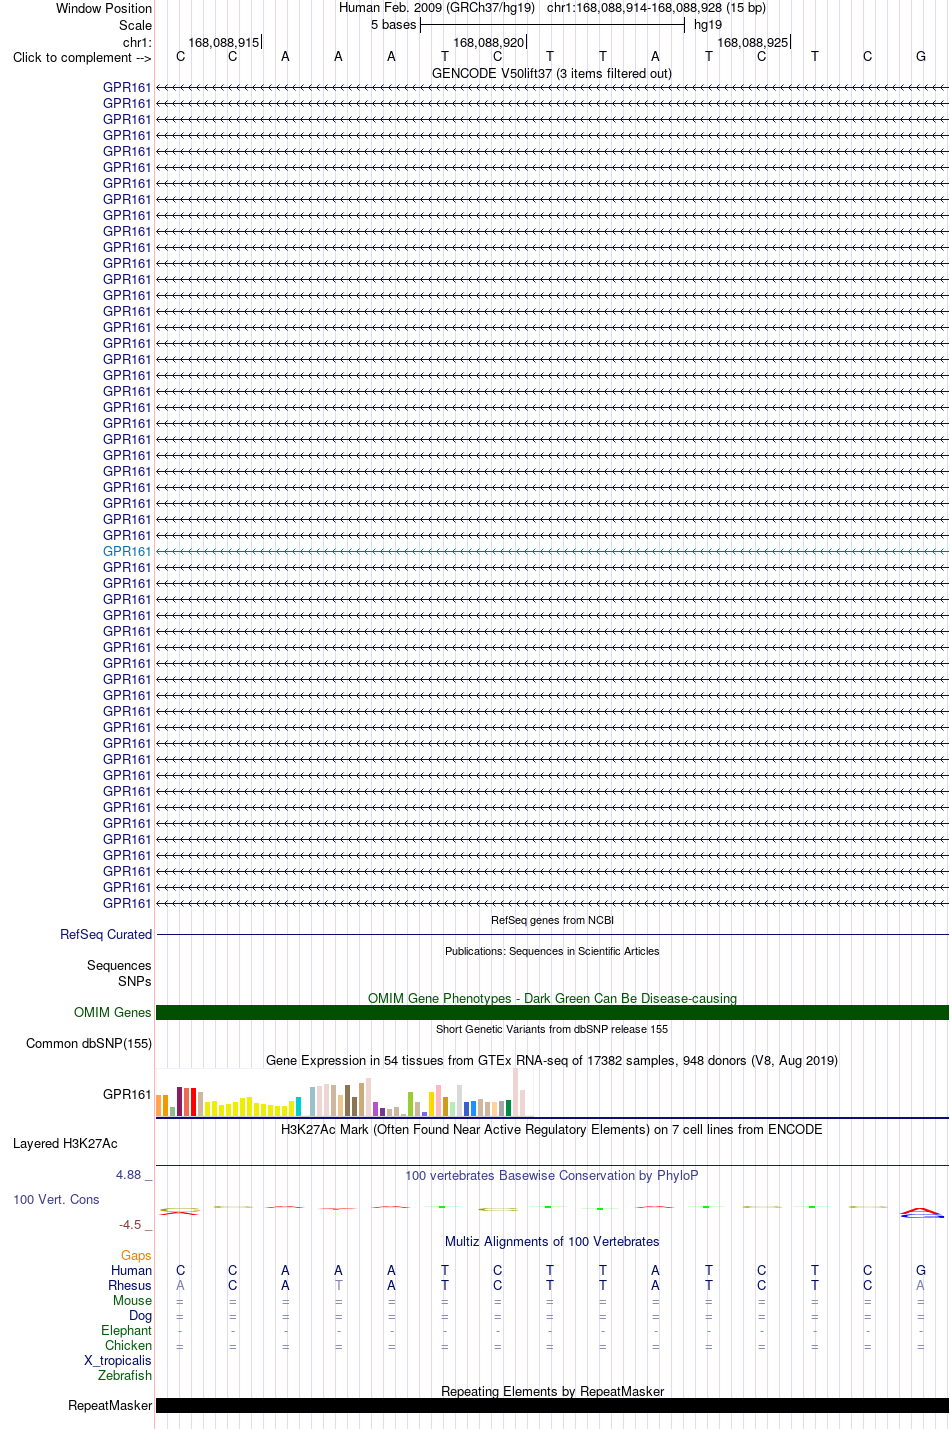Click the Dog species row label
Image resolution: width=950 pixels, height=1429 pixels.
pos(140,1315)
